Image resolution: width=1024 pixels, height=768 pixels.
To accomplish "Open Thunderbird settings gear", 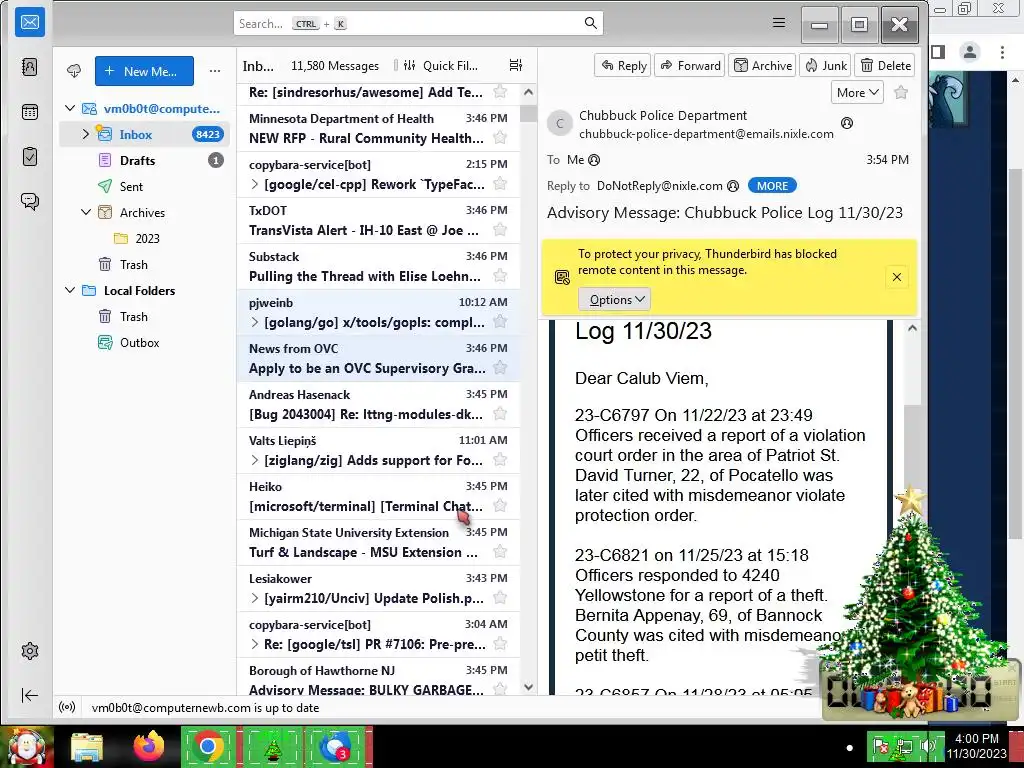I will pos(30,651).
